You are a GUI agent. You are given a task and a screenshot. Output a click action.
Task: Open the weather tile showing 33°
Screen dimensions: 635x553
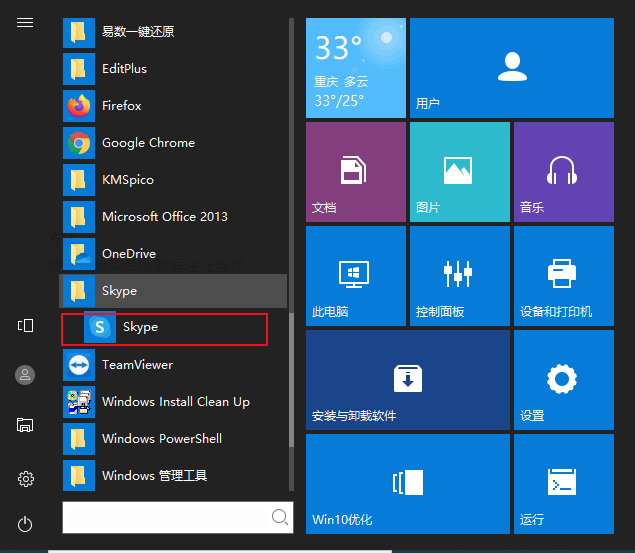pyautogui.click(x=356, y=68)
